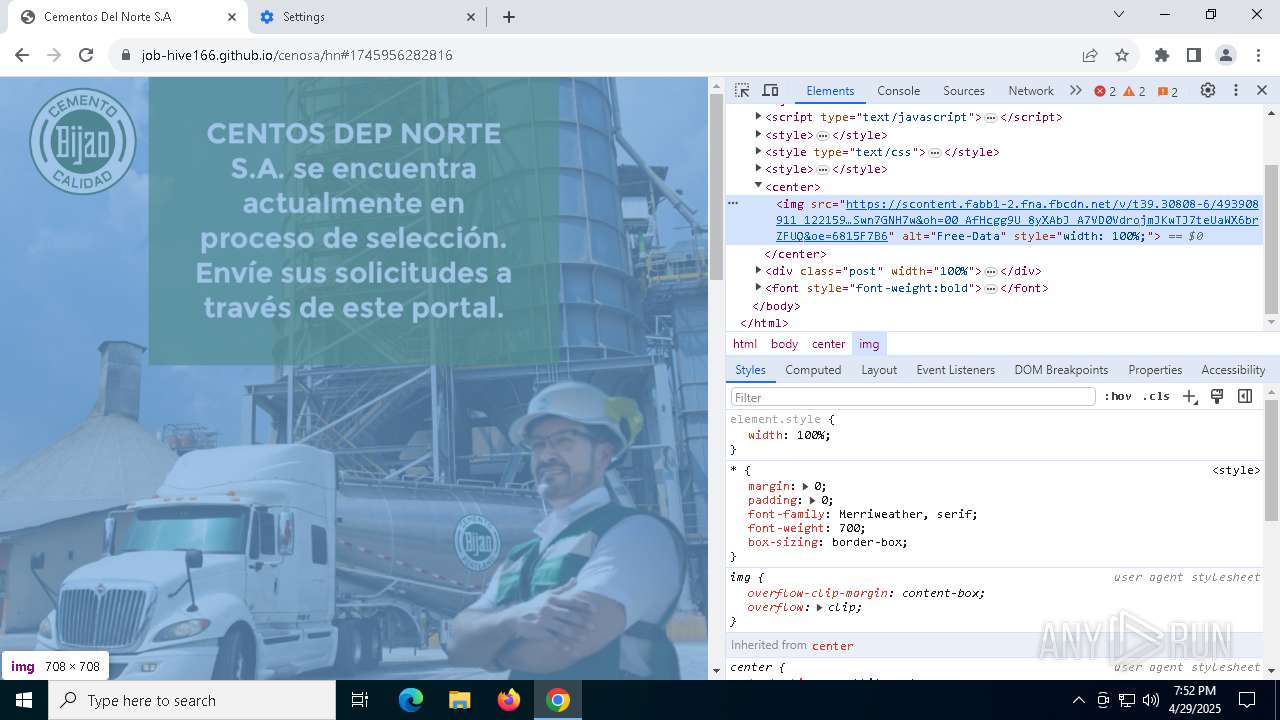Click the address bar URL
This screenshot has width=1280, height=720.
pos(297,55)
